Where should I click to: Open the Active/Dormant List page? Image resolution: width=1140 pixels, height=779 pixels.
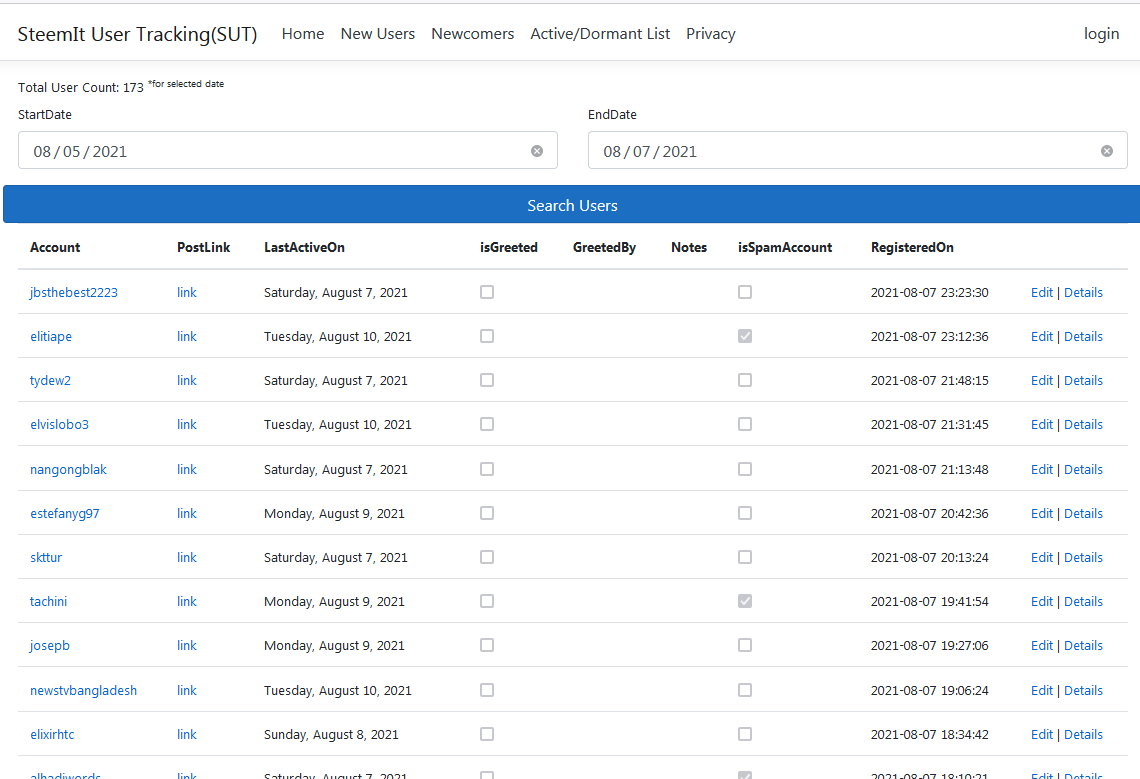point(600,33)
